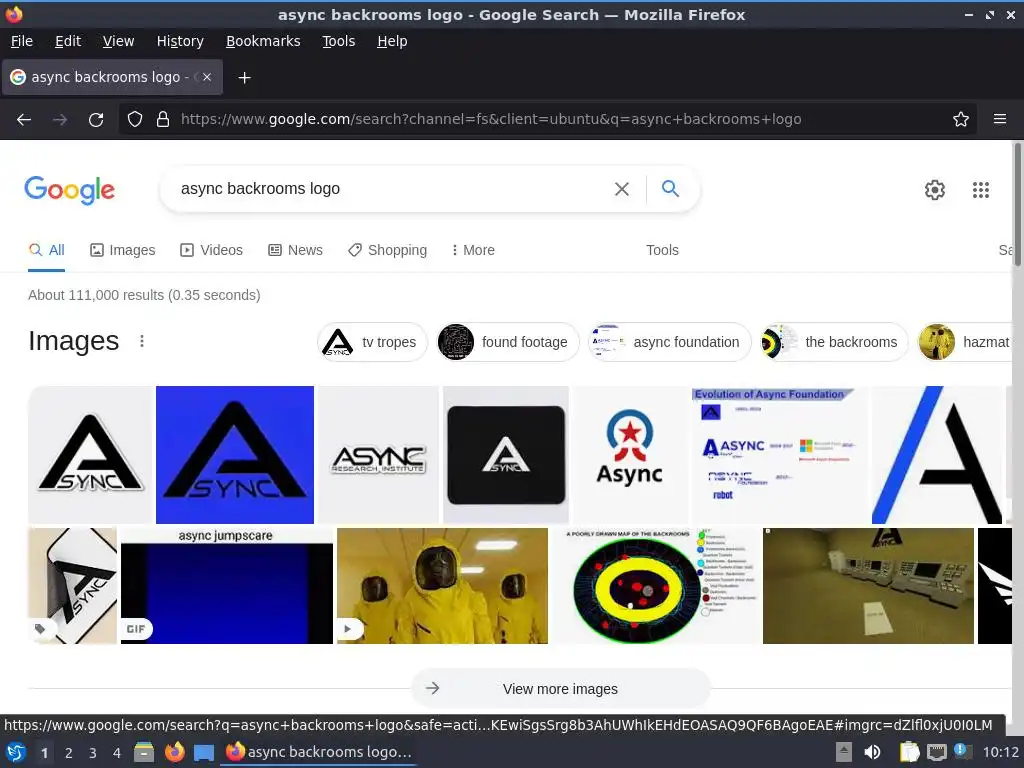This screenshot has width=1024, height=768.
Task: Open the Help menu
Action: 392,41
